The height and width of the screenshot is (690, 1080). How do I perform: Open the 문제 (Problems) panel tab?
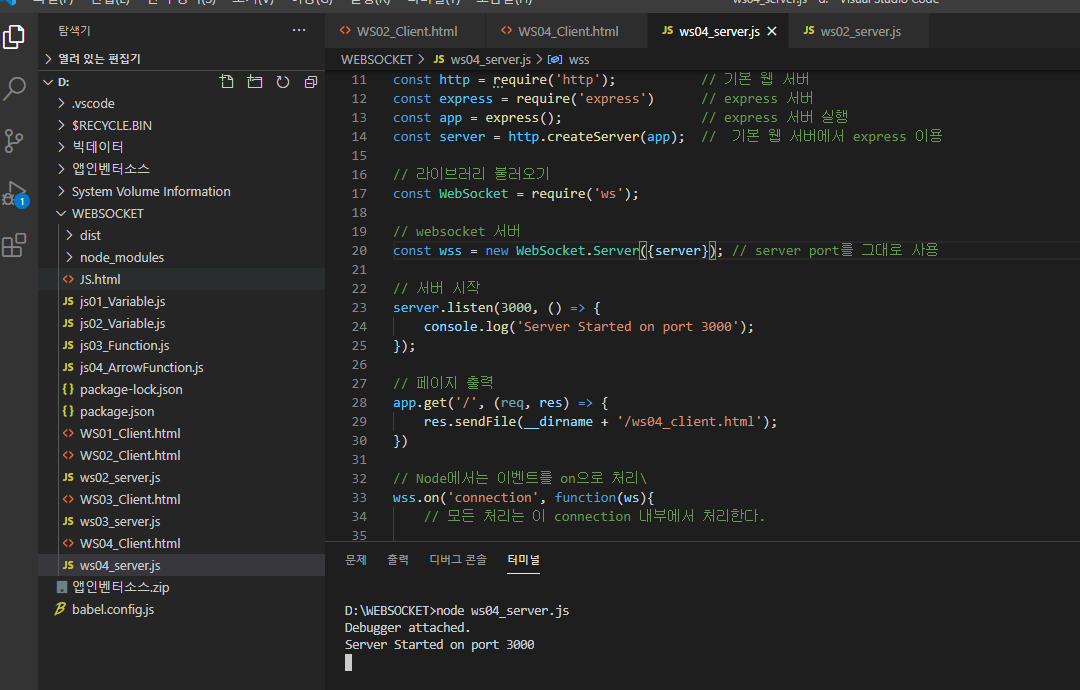(356, 560)
